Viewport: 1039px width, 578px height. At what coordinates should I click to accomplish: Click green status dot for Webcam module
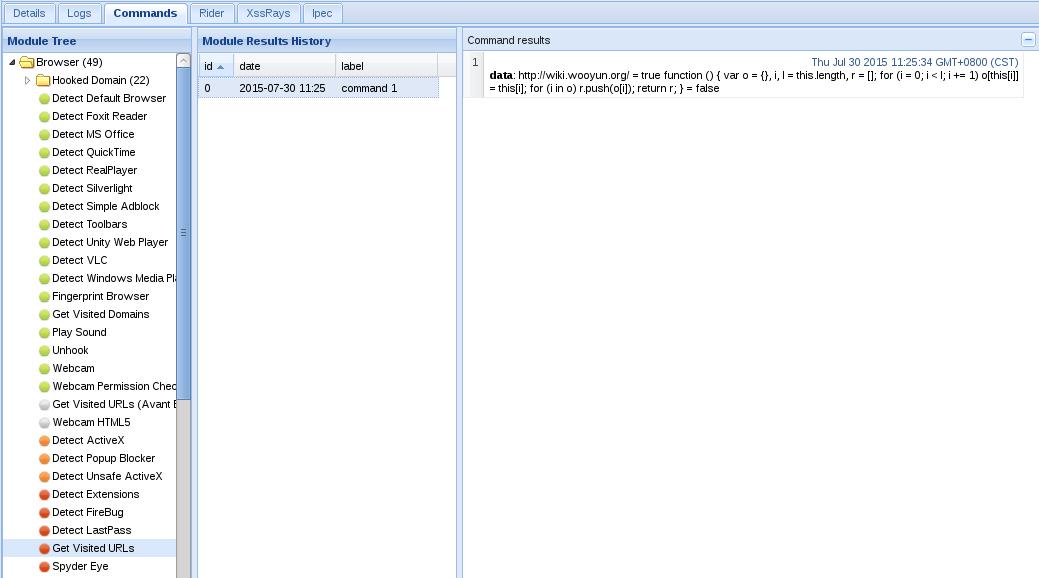pos(44,369)
